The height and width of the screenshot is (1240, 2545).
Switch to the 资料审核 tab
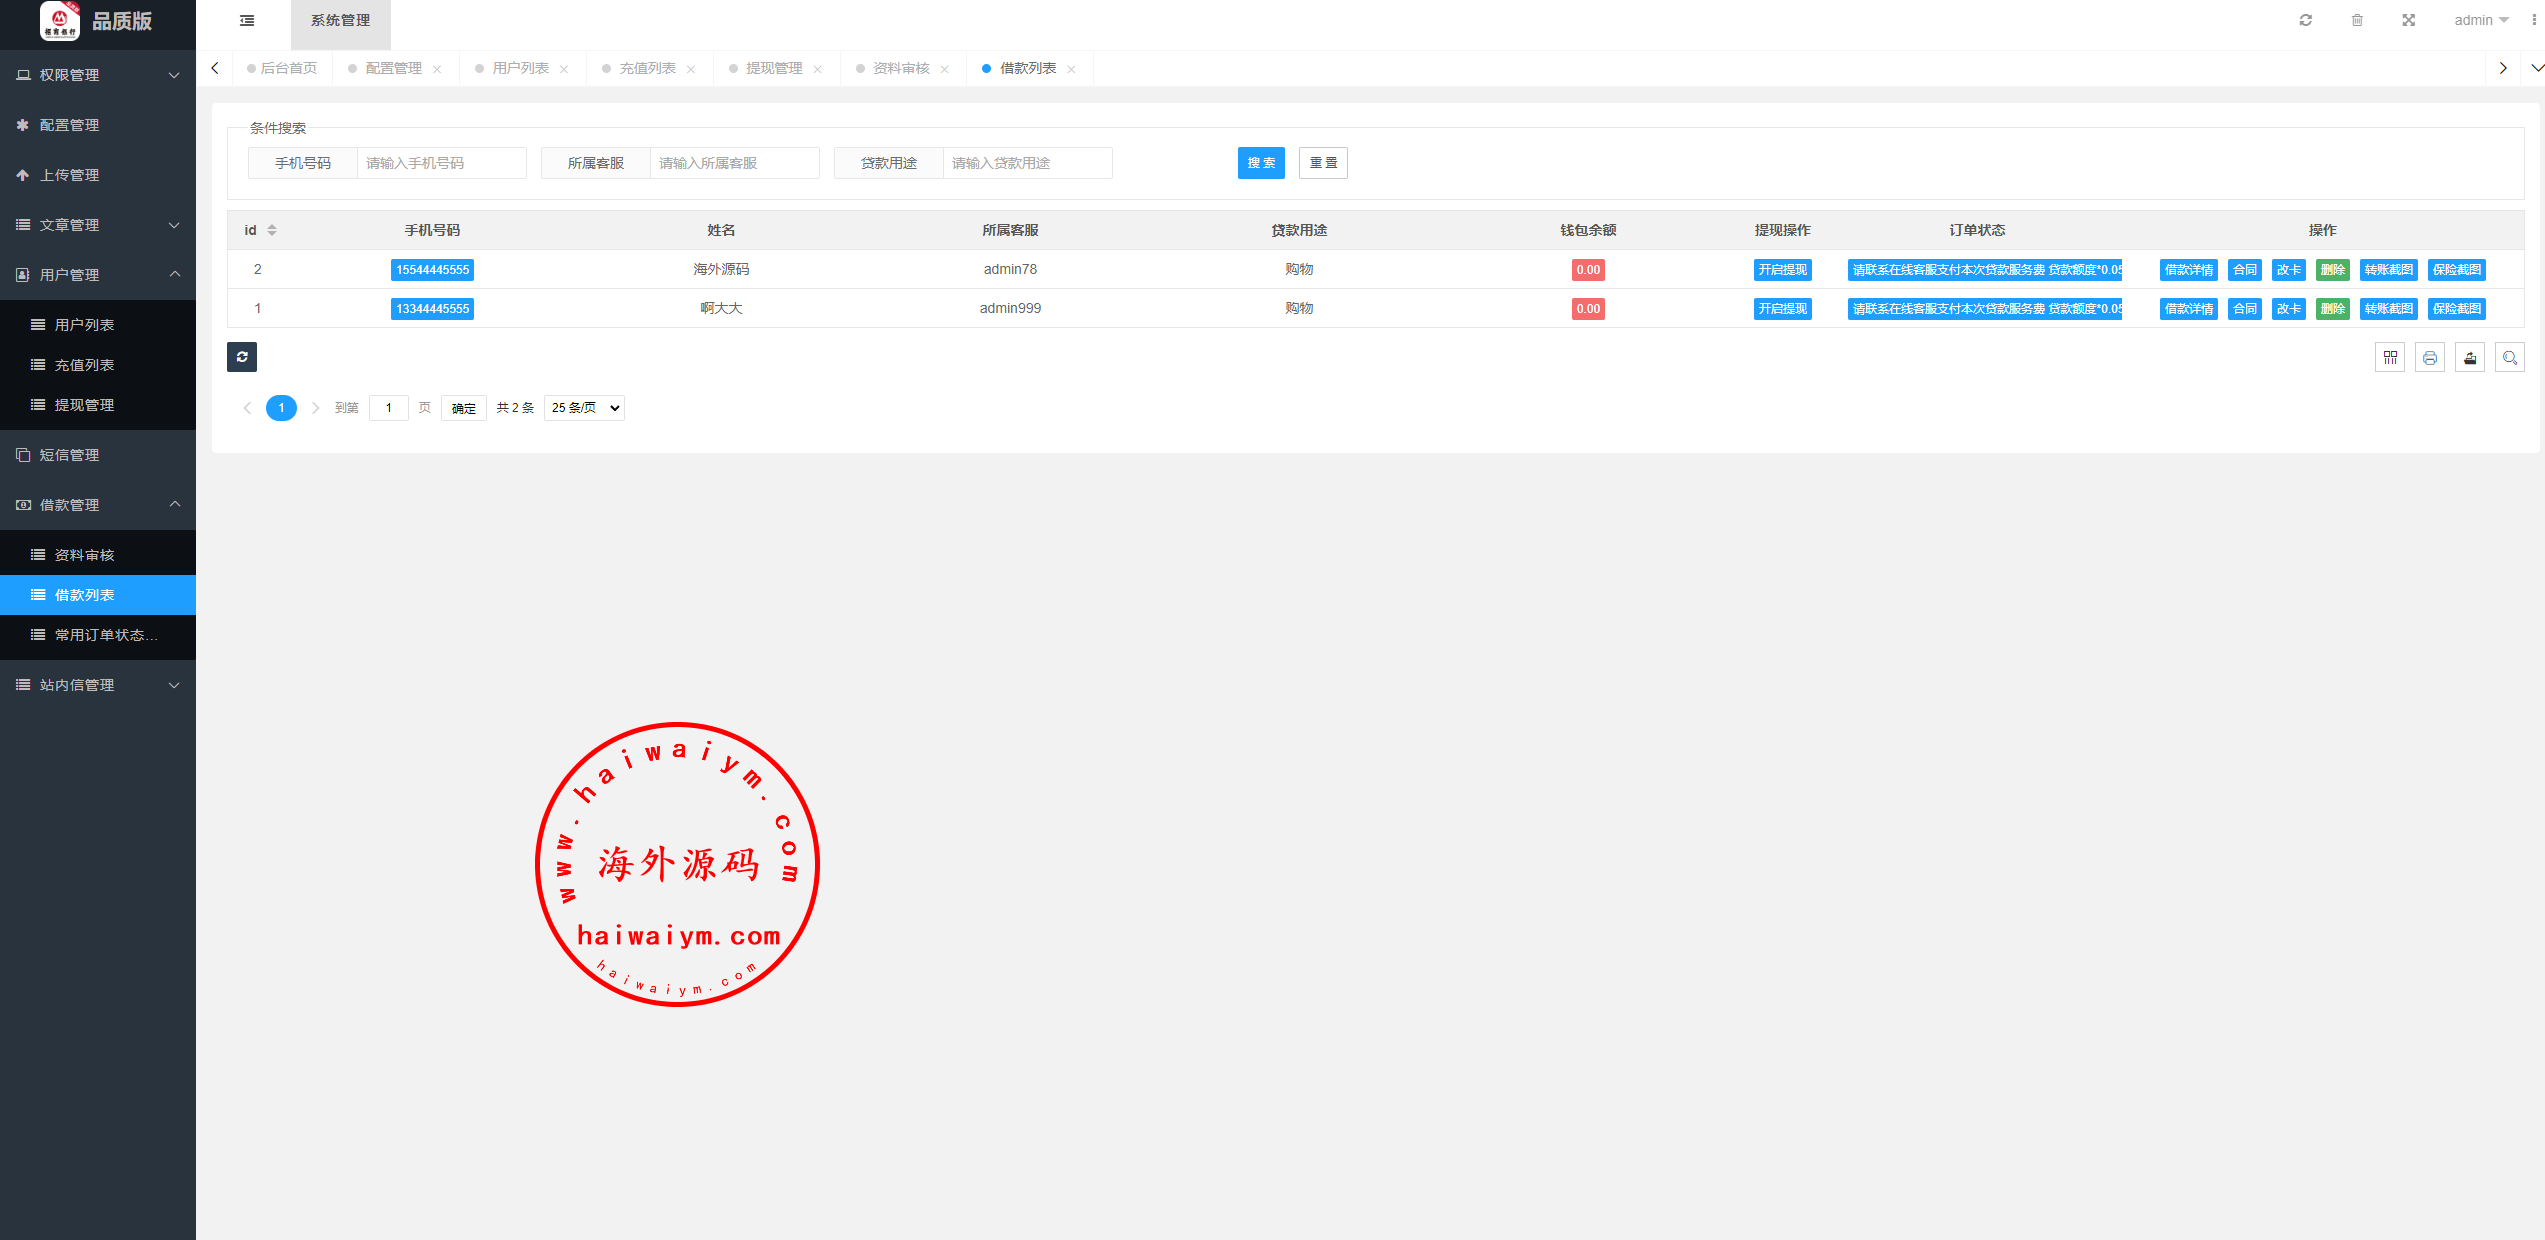coord(901,68)
